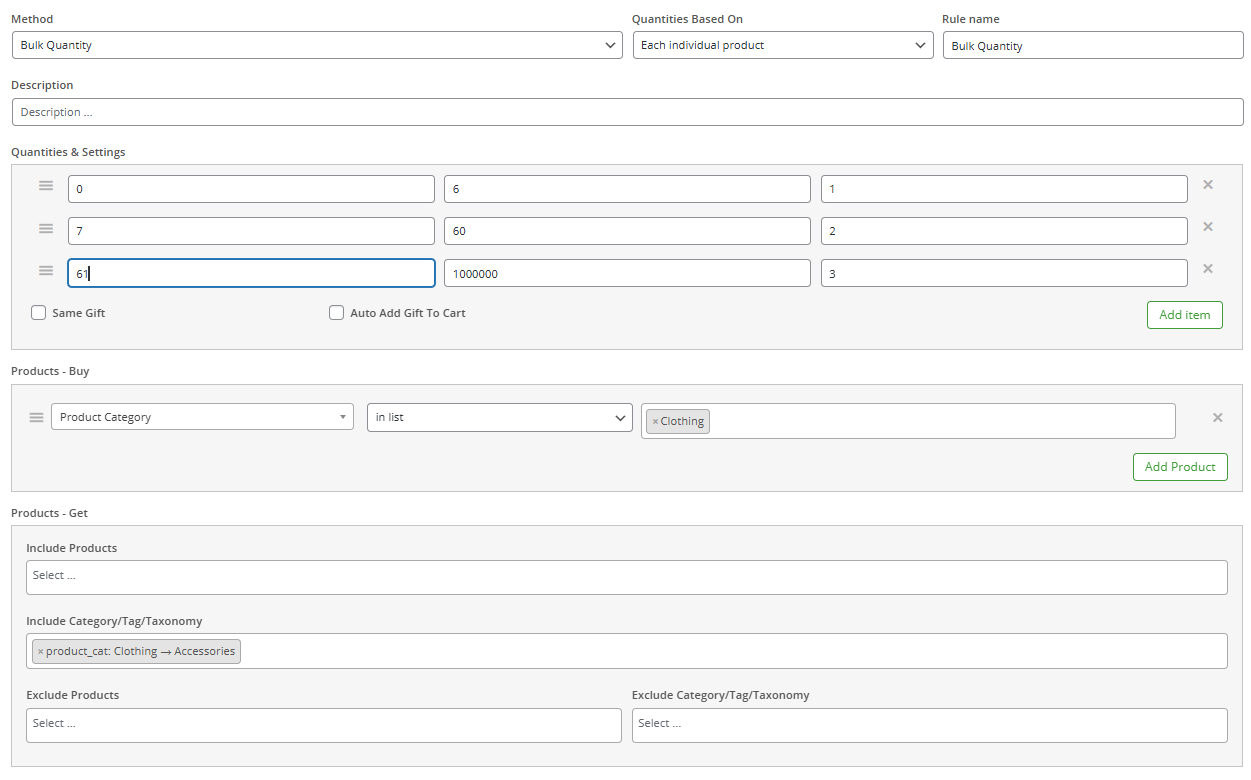
Task: Open the Product Category type dropdown
Action: pyautogui.click(x=202, y=417)
